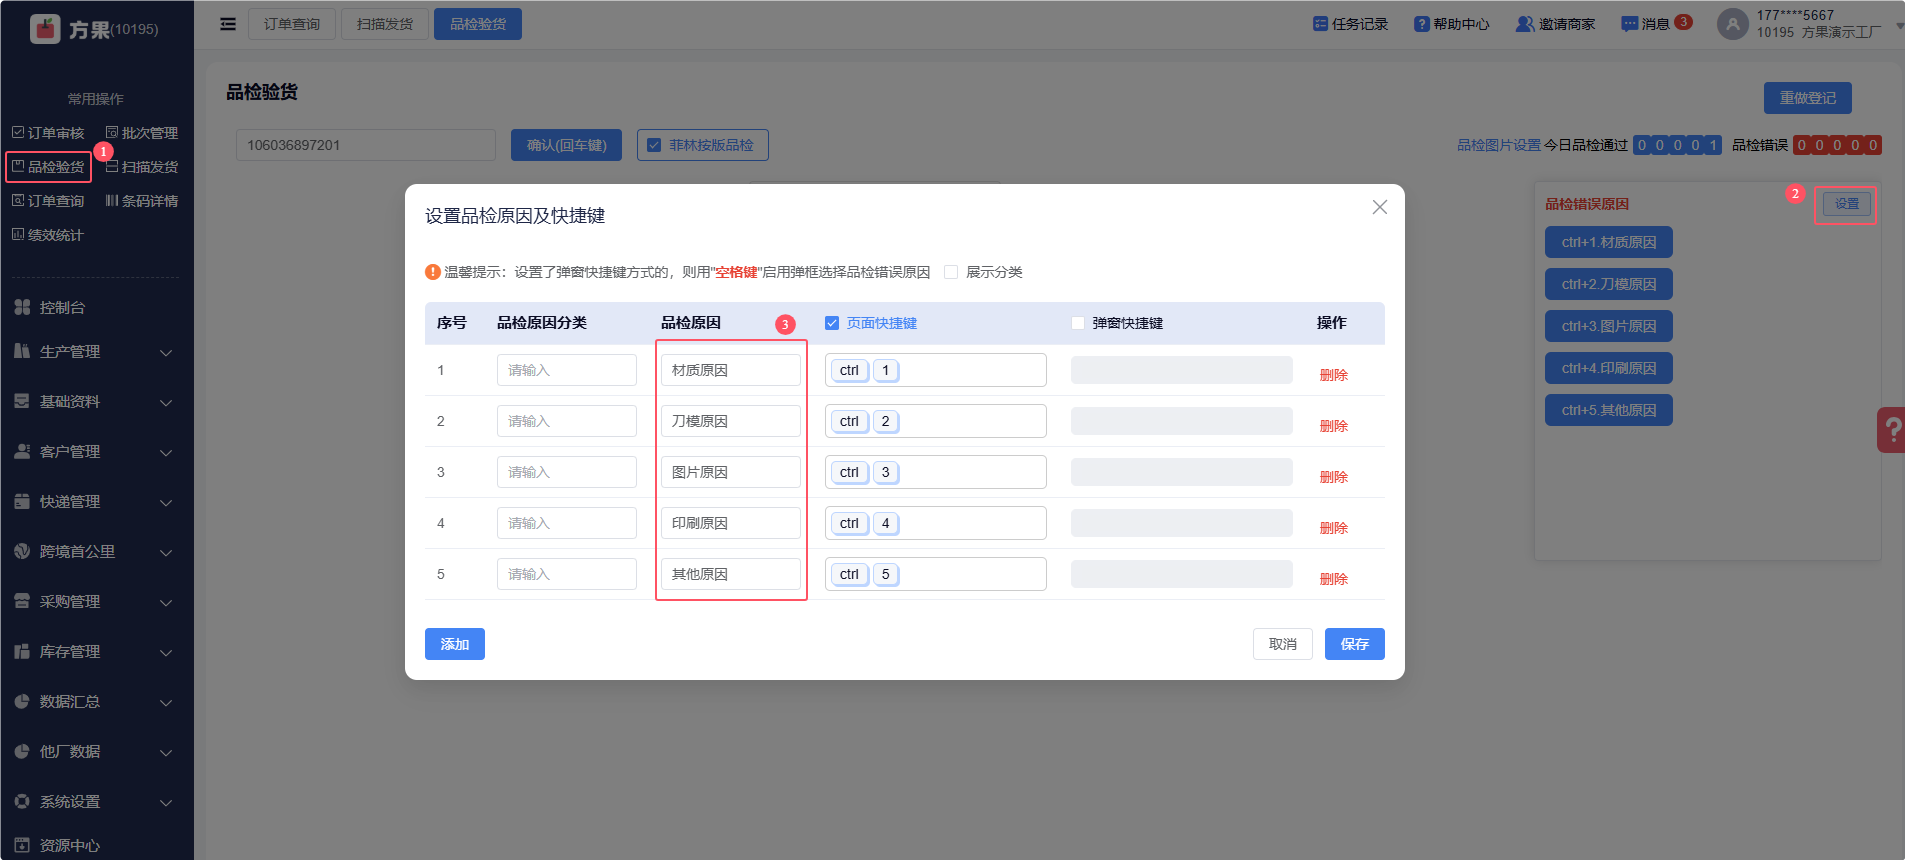The width and height of the screenshot is (1905, 860).
Task: Click the red question mark help widget
Action: pos(1892,430)
